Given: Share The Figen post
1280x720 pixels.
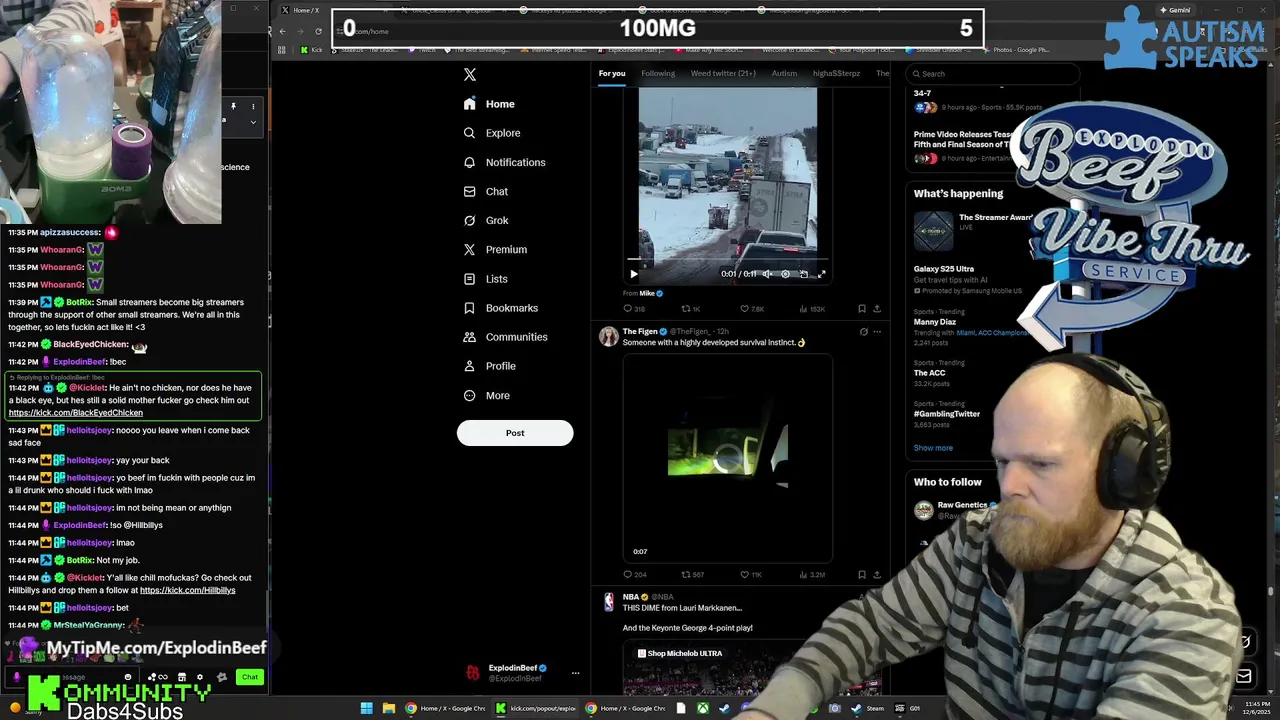Looking at the screenshot, I should (x=877, y=575).
